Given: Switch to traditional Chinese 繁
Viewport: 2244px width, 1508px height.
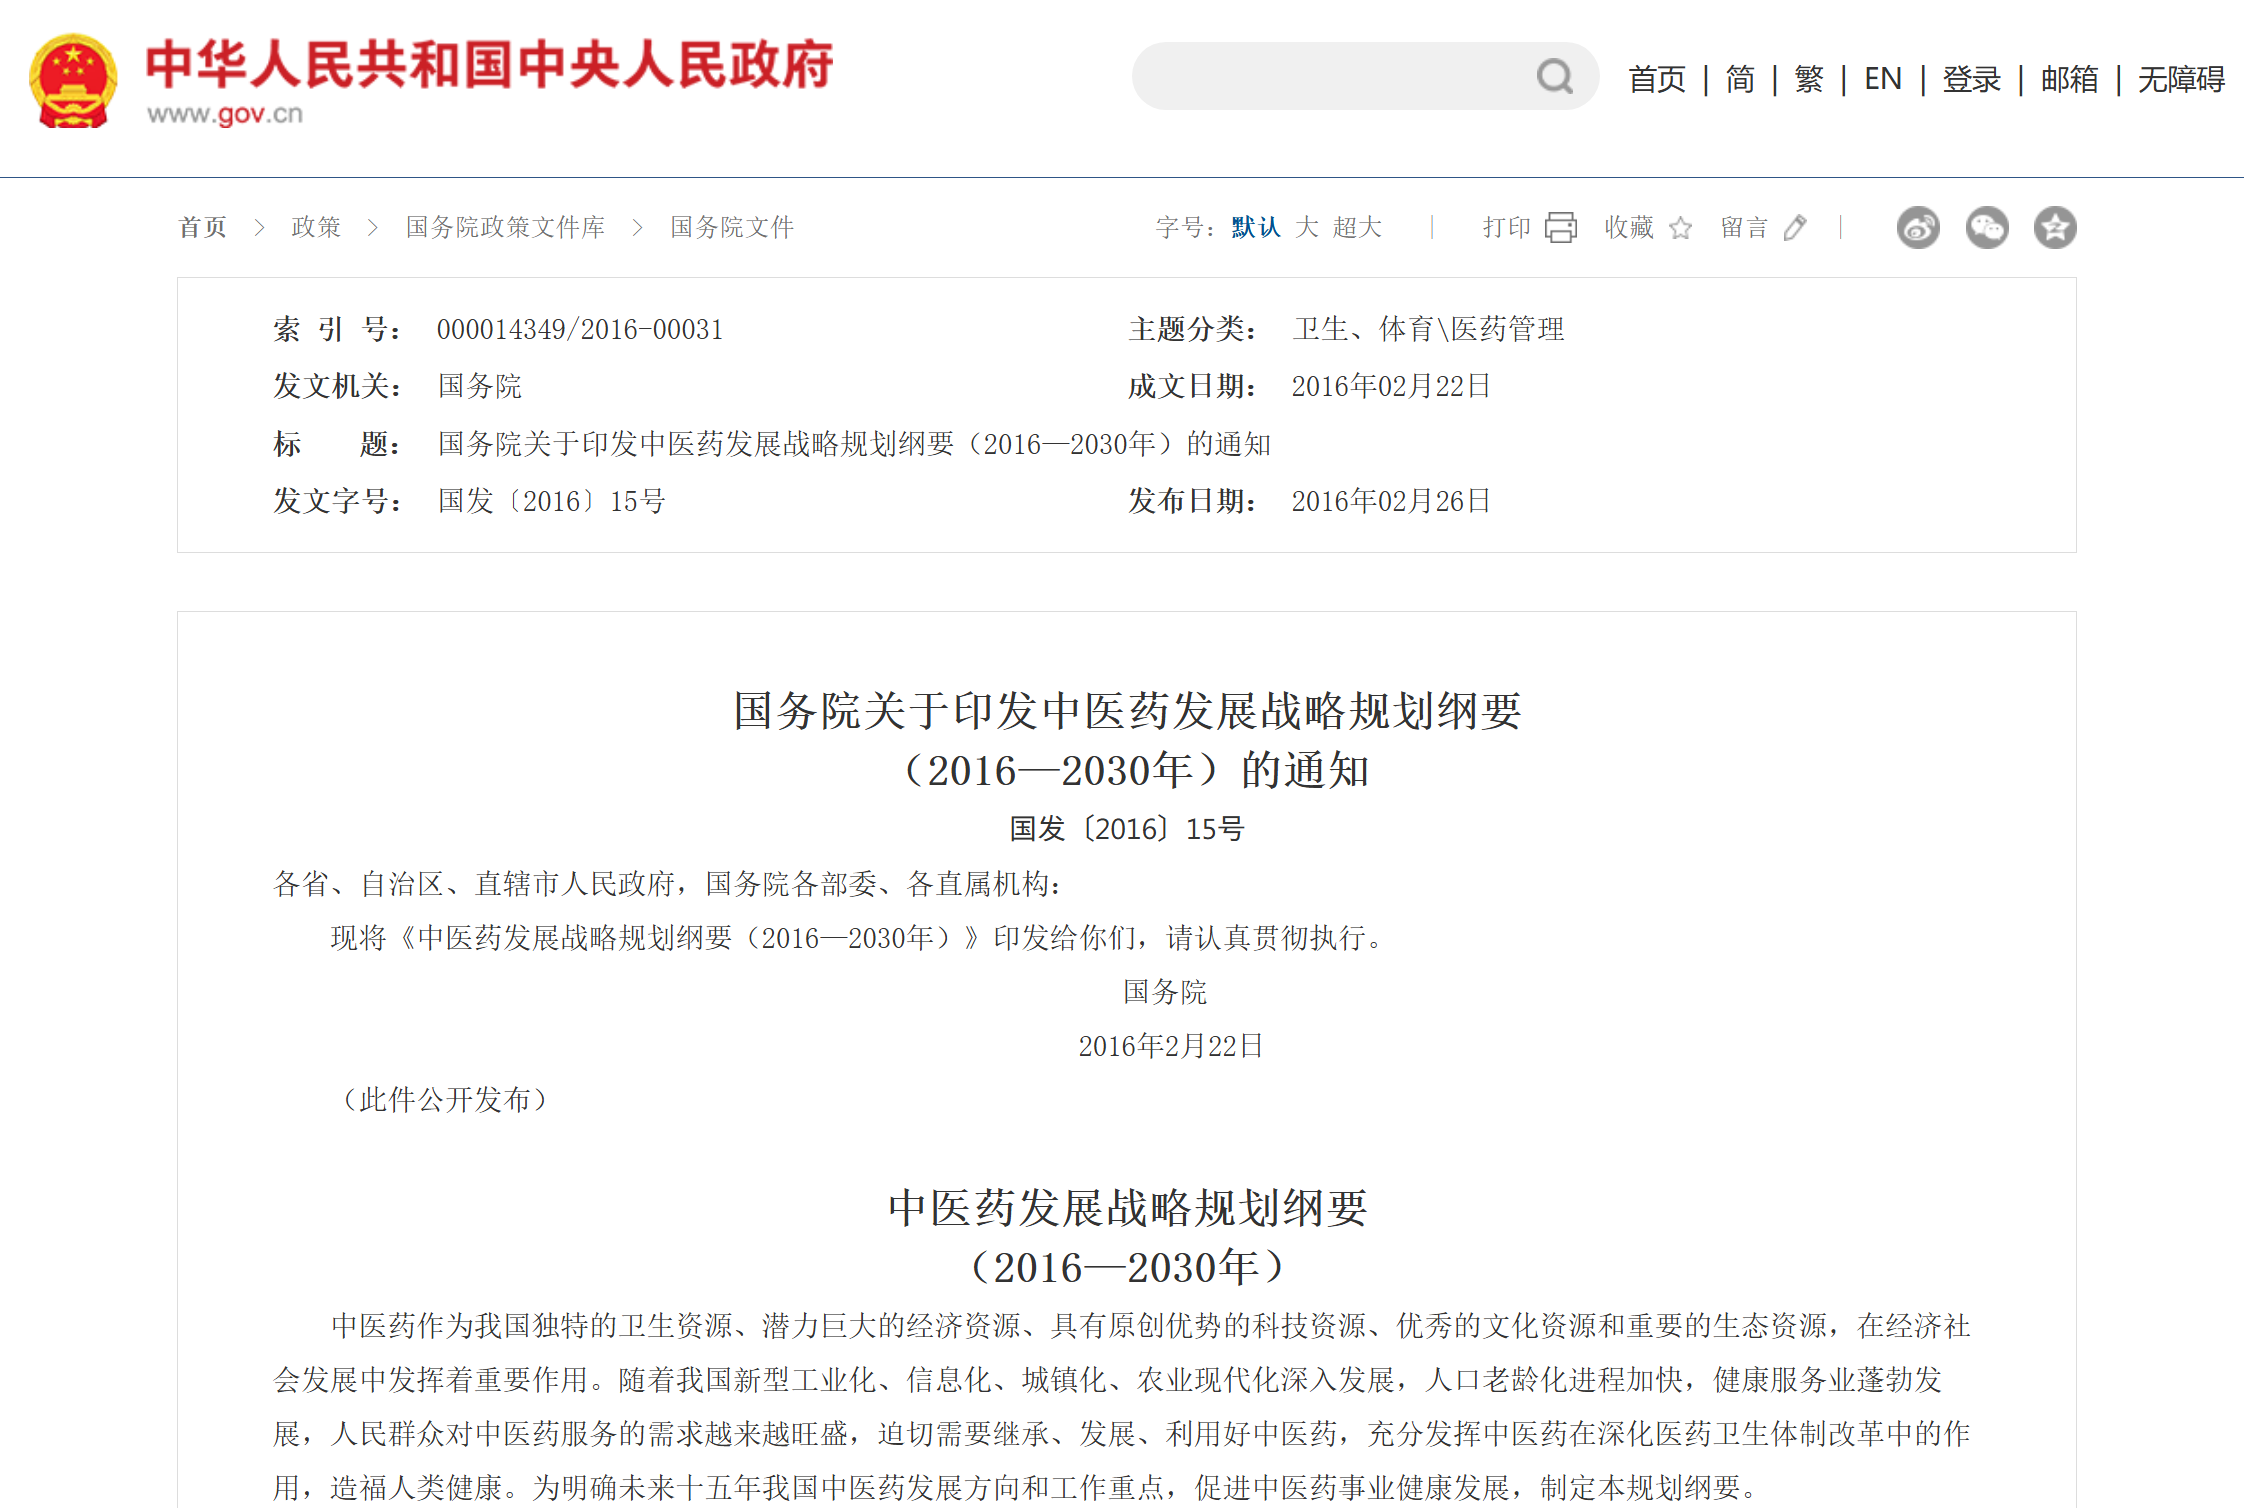Looking at the screenshot, I should pyautogui.click(x=1809, y=79).
